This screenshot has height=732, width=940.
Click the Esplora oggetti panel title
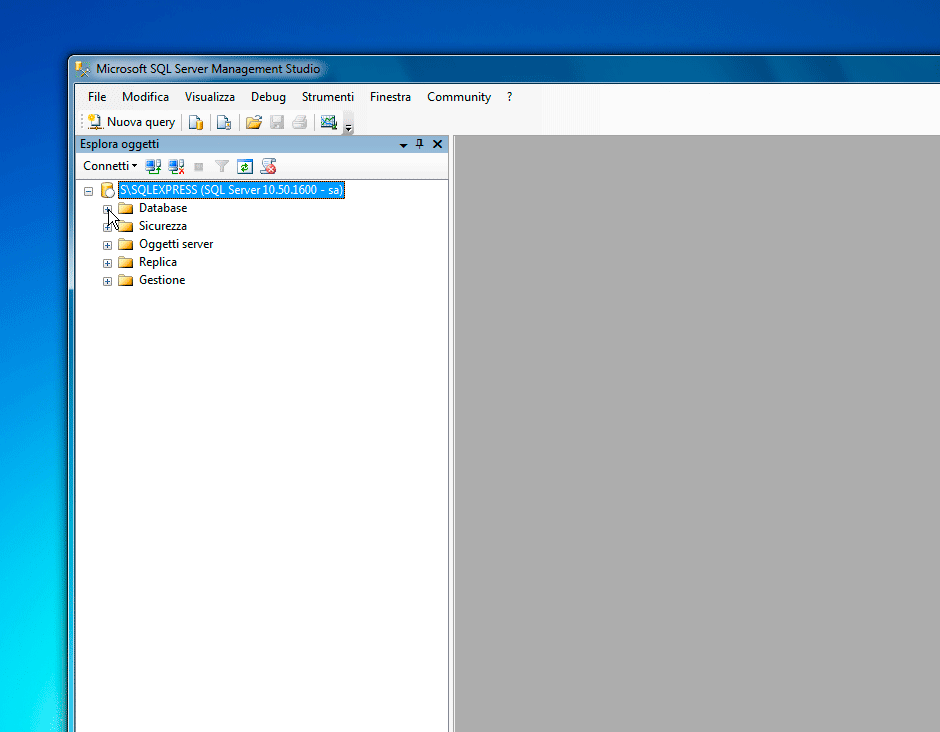[119, 144]
